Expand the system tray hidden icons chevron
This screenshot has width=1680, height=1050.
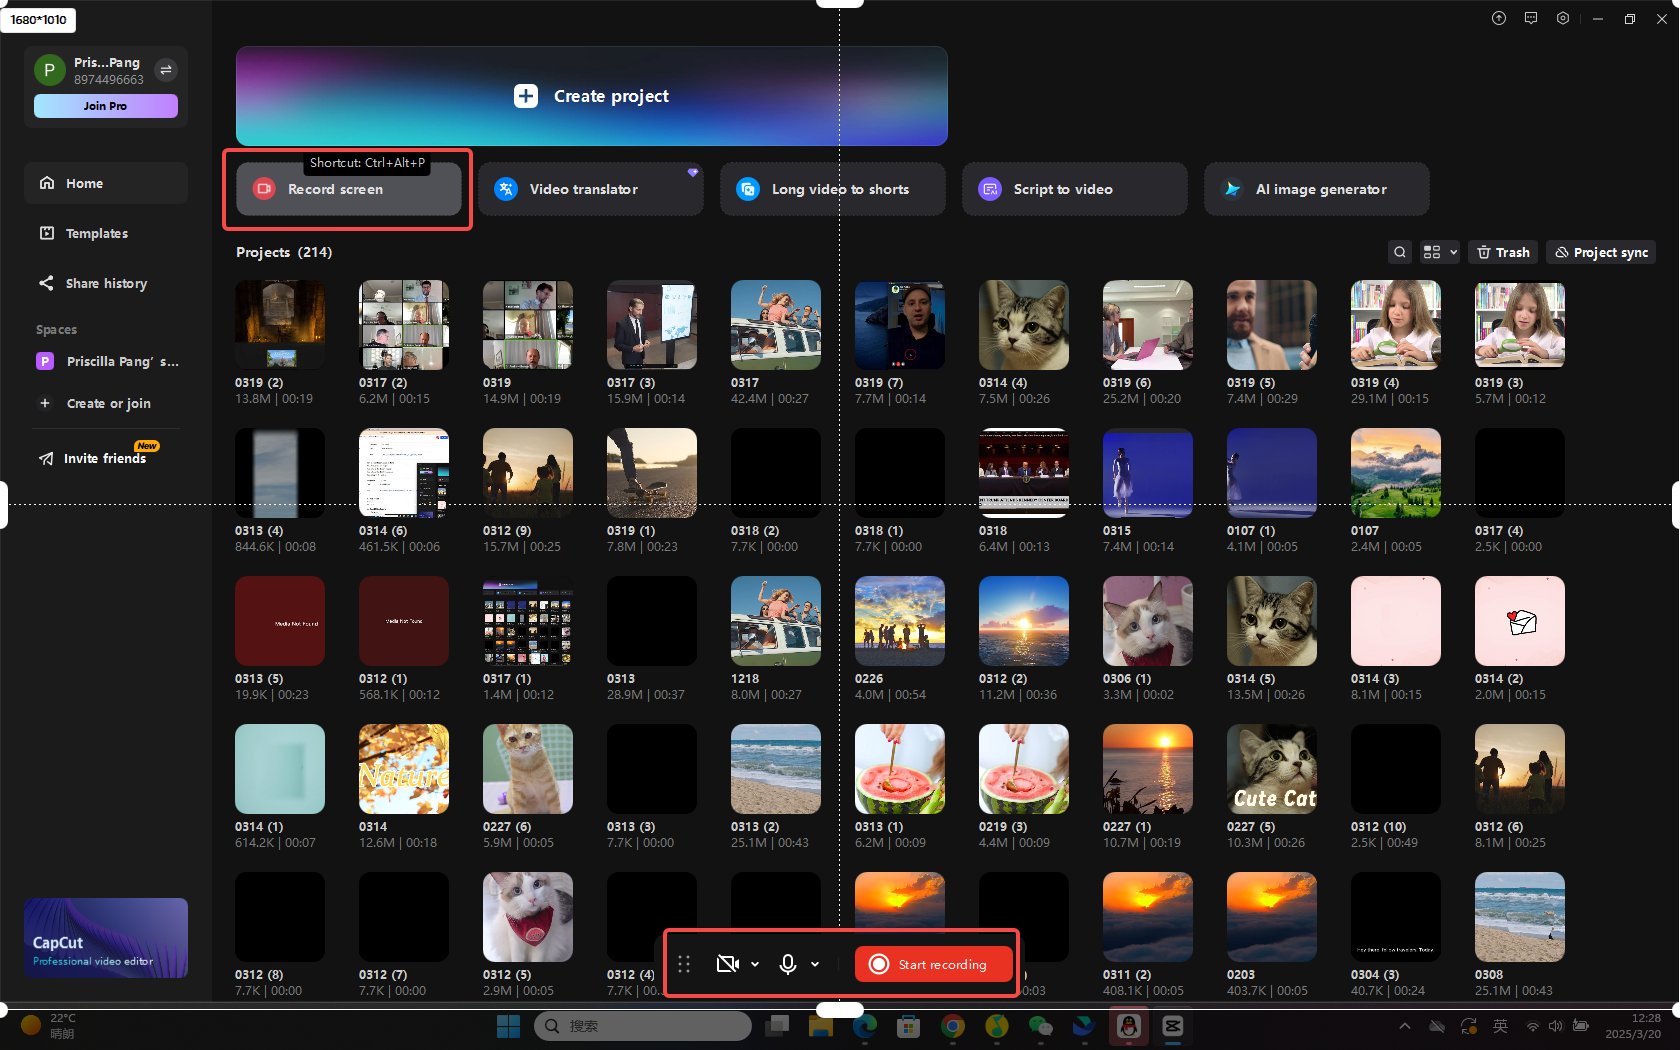click(x=1405, y=1026)
